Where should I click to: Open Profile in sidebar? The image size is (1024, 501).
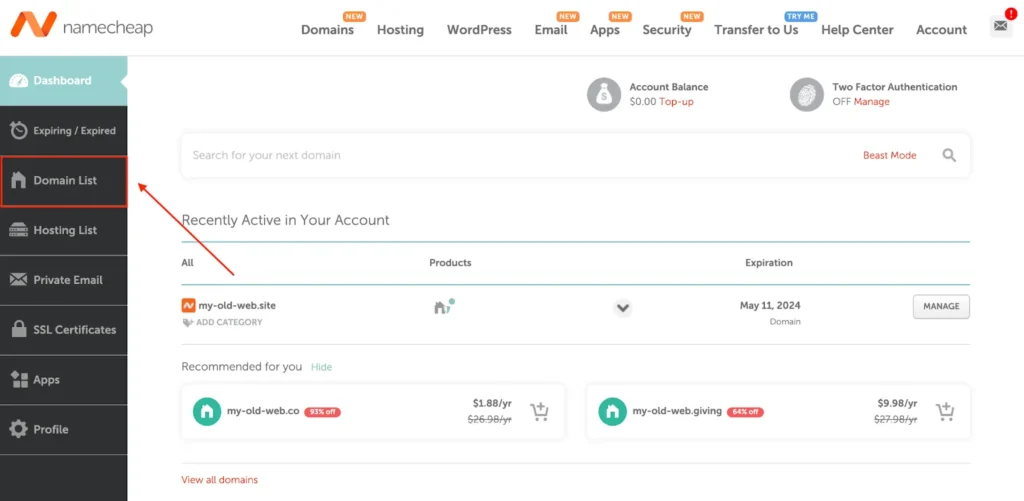(63, 430)
